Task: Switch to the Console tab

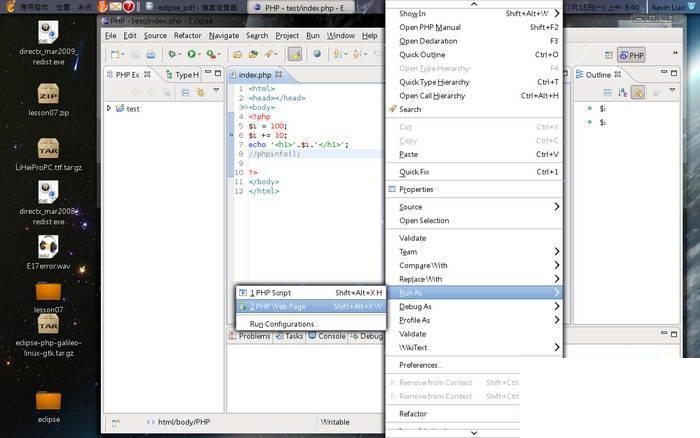Action: (x=327, y=336)
